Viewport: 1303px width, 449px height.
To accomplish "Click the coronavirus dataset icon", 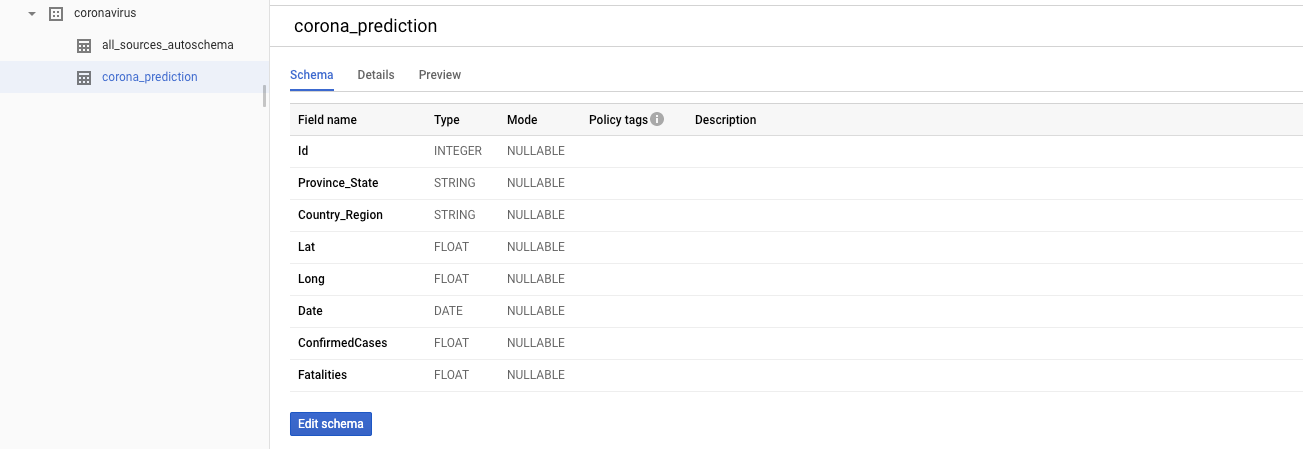I will tap(56, 14).
